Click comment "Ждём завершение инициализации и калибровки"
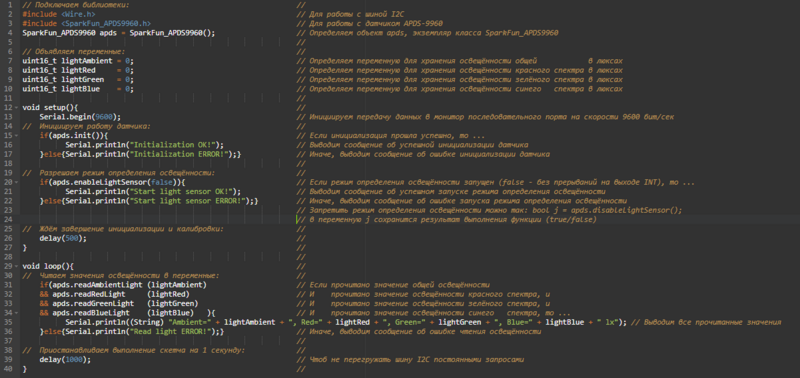This screenshot has height=378, width=800. tap(123, 229)
